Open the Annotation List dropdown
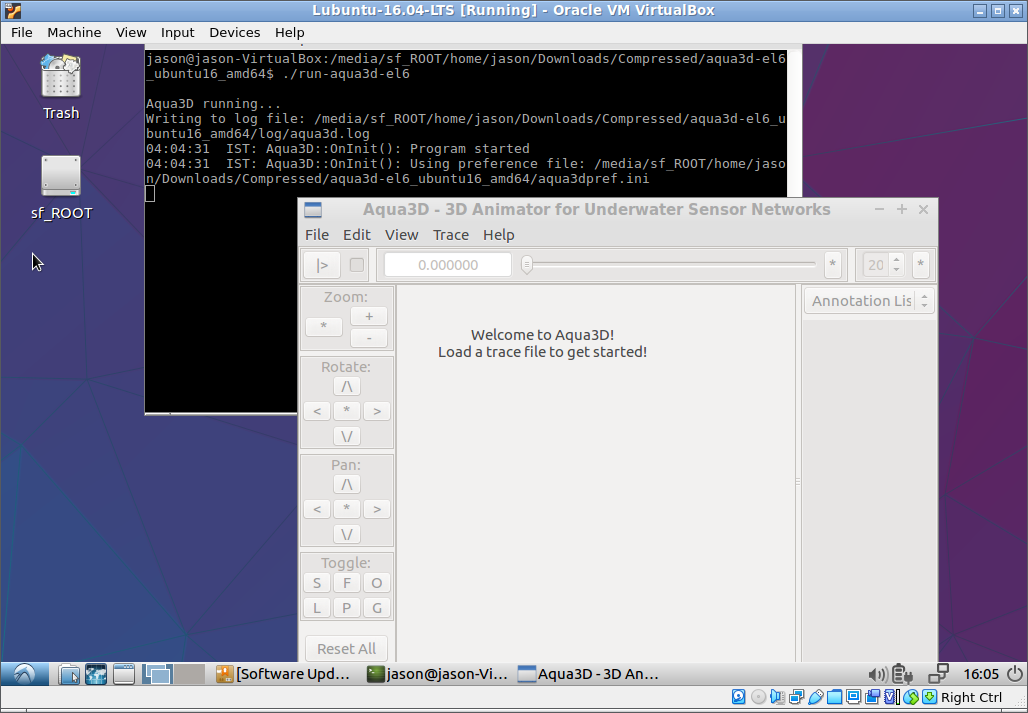Screen dimensions: 1028x713 click(x=869, y=301)
